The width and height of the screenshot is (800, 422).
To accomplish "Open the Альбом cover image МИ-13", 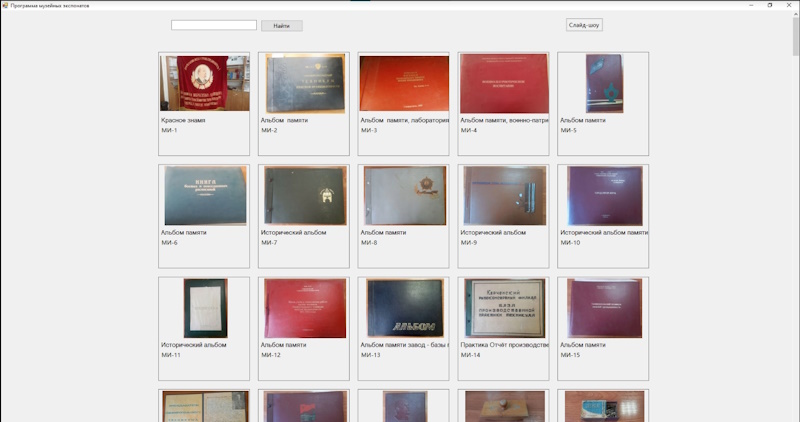I will tap(404, 308).
